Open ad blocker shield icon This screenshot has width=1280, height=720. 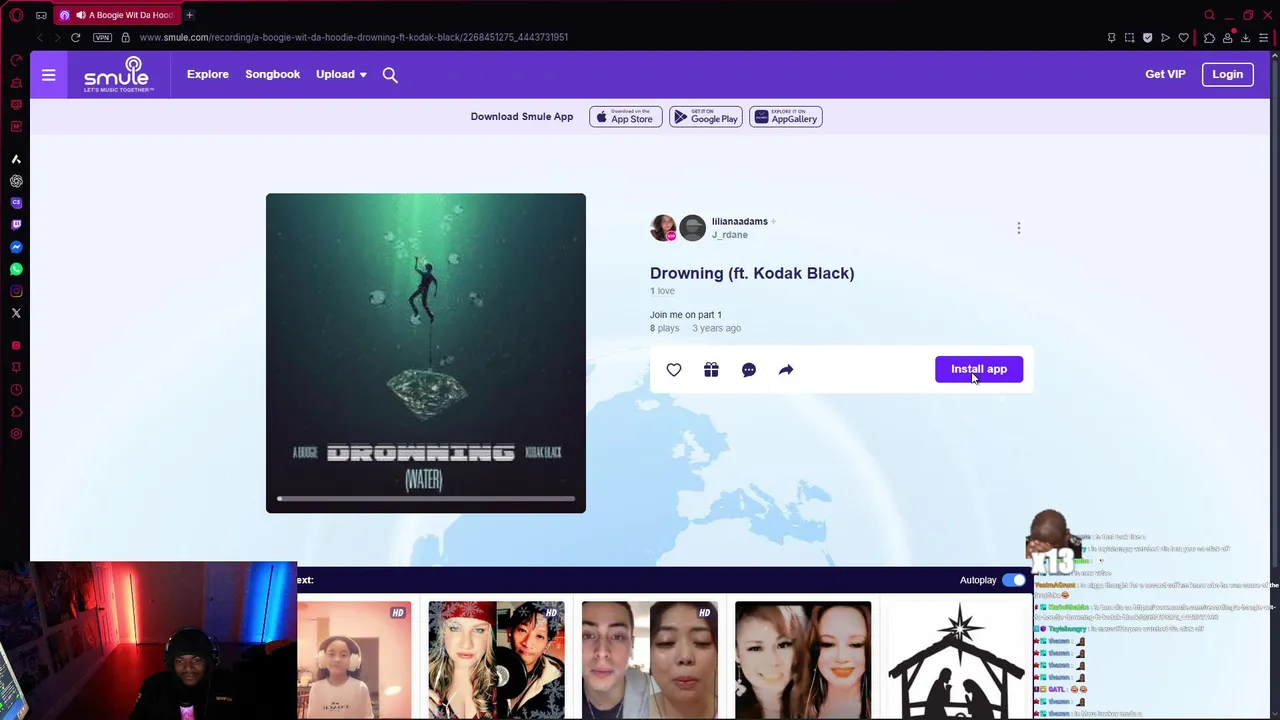tap(1147, 37)
